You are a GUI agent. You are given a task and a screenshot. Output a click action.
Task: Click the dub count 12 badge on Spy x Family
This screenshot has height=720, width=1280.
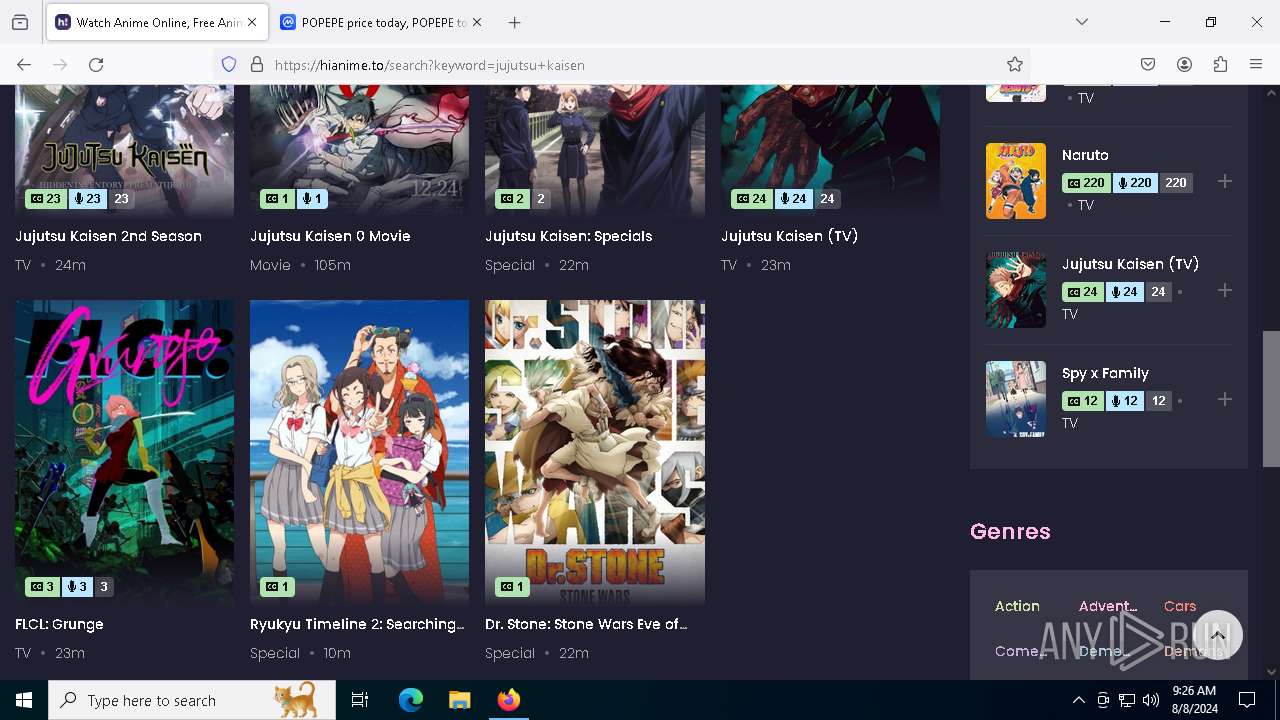[x=1123, y=401]
